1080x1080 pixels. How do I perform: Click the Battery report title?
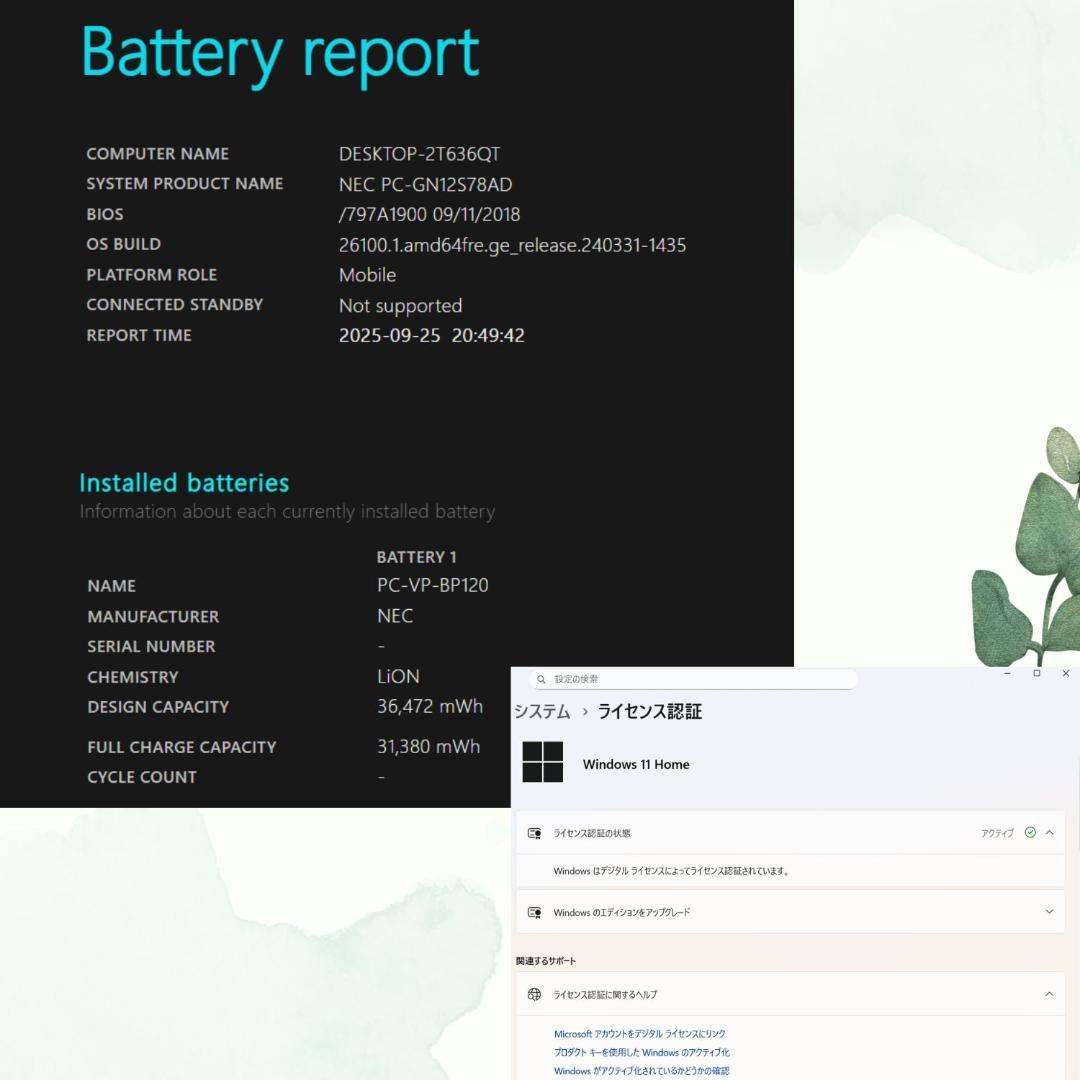point(280,52)
